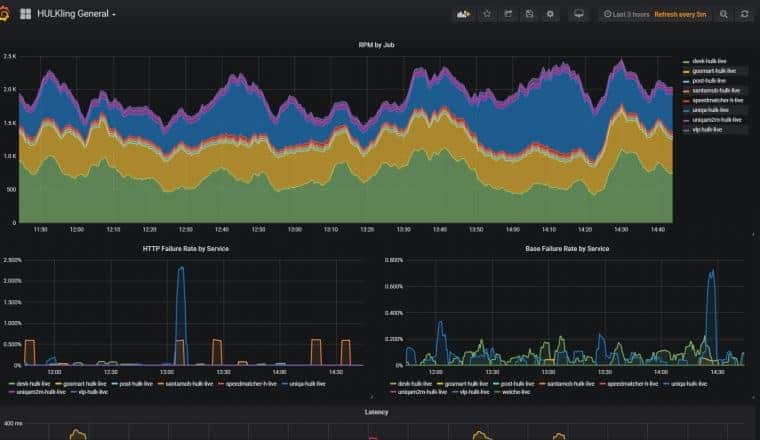Select uniqa-hulk-live in HTTP Failure Rate legend

[307, 384]
